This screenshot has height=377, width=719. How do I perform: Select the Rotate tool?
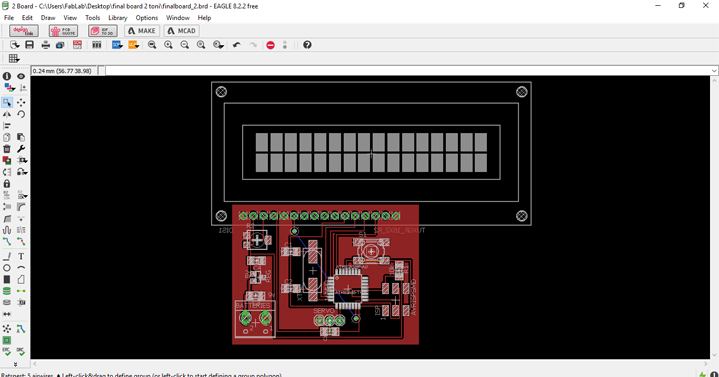(21, 114)
